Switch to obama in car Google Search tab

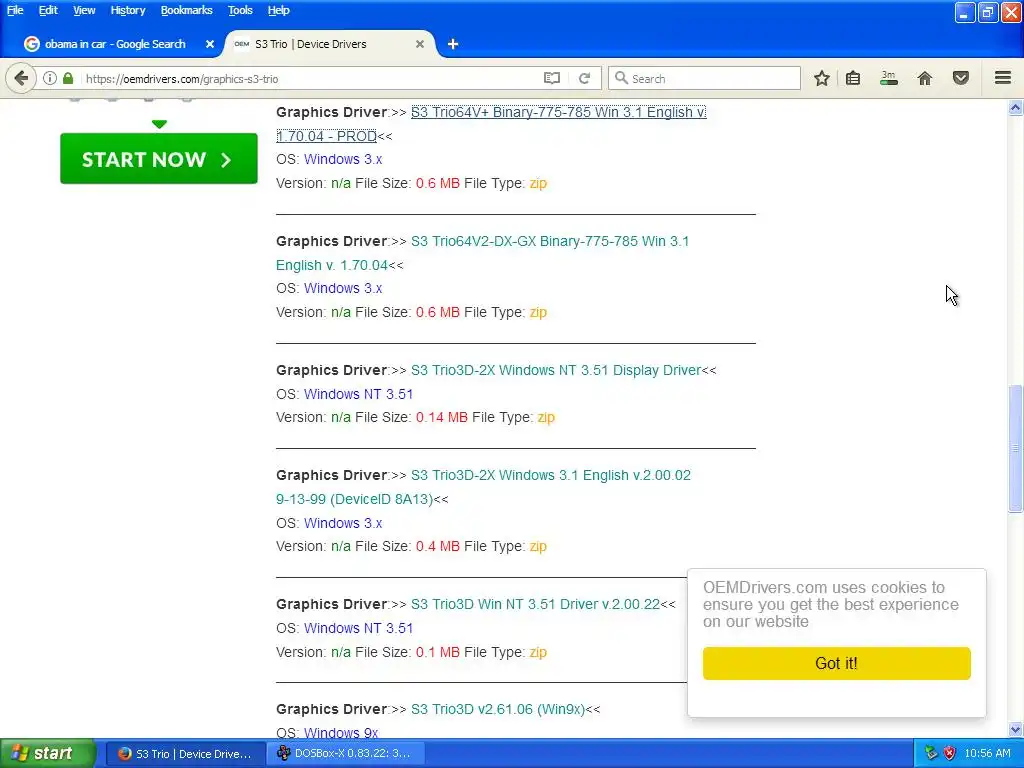(114, 44)
